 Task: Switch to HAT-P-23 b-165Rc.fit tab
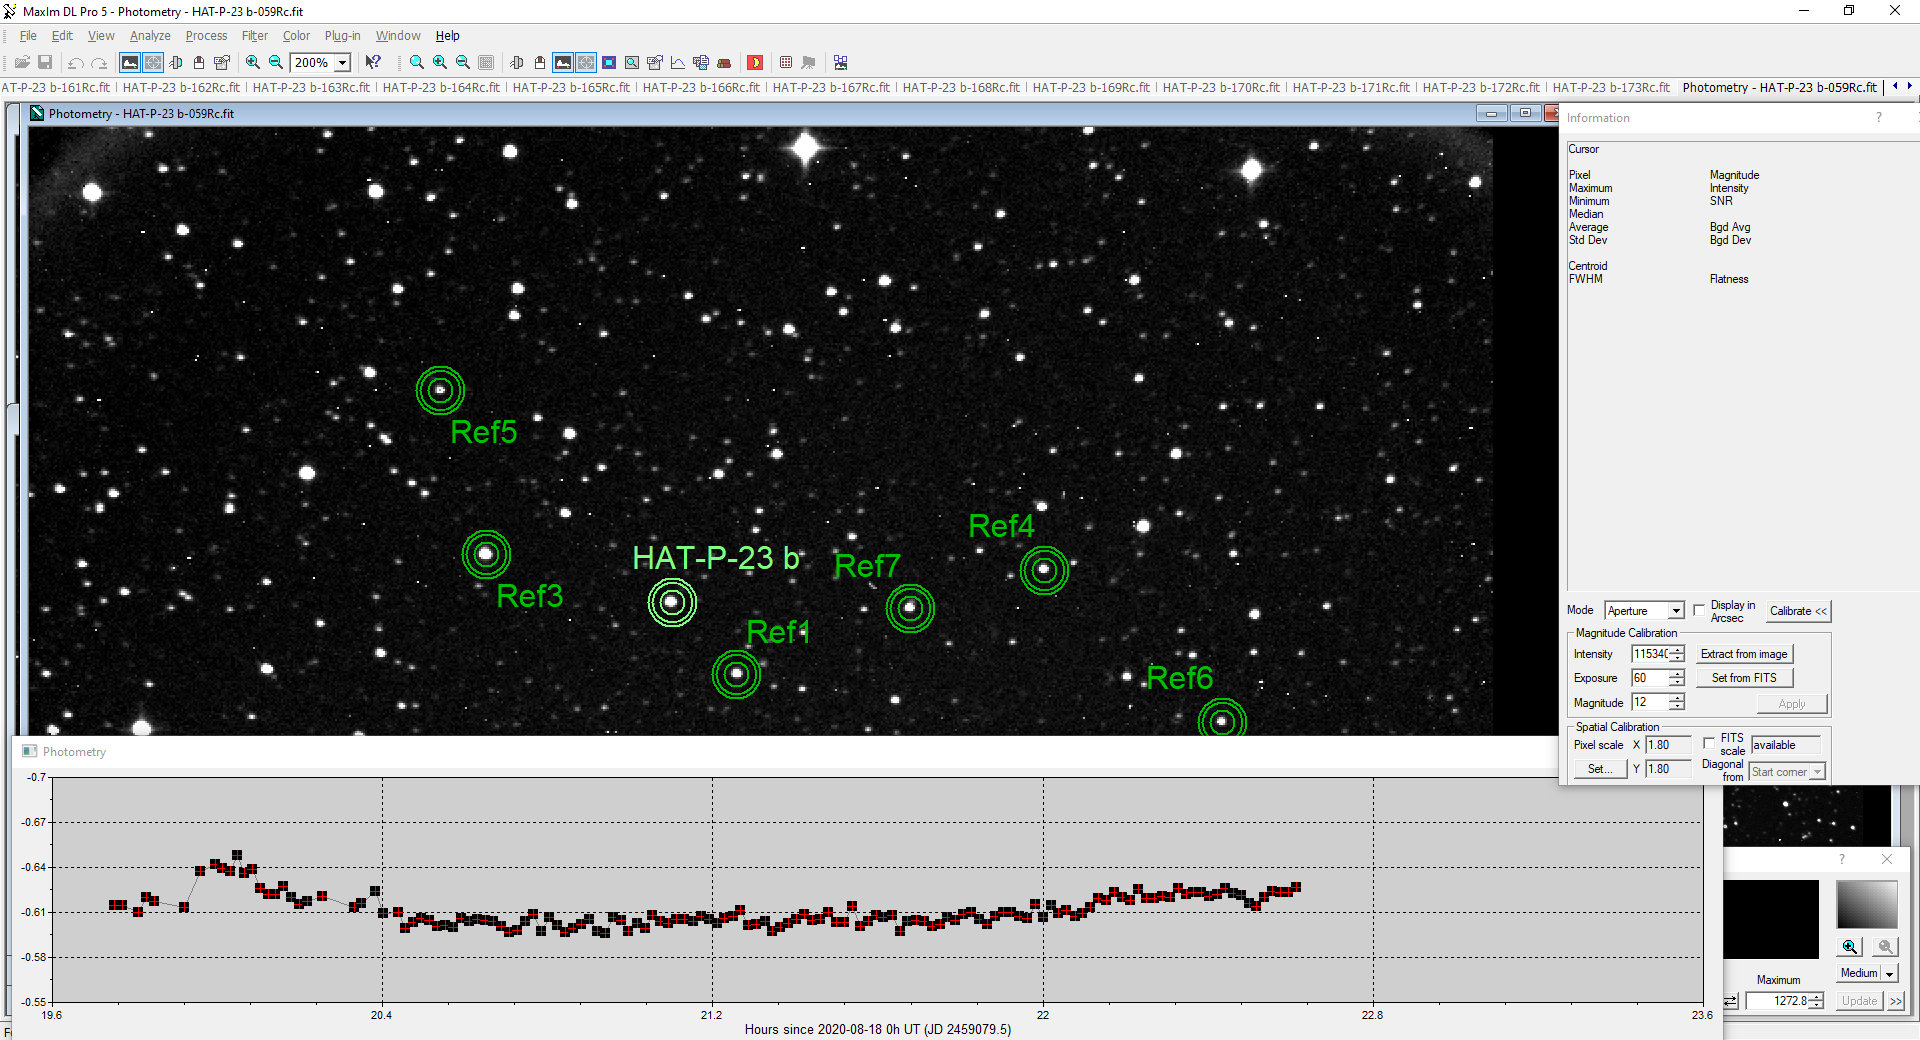pos(571,88)
